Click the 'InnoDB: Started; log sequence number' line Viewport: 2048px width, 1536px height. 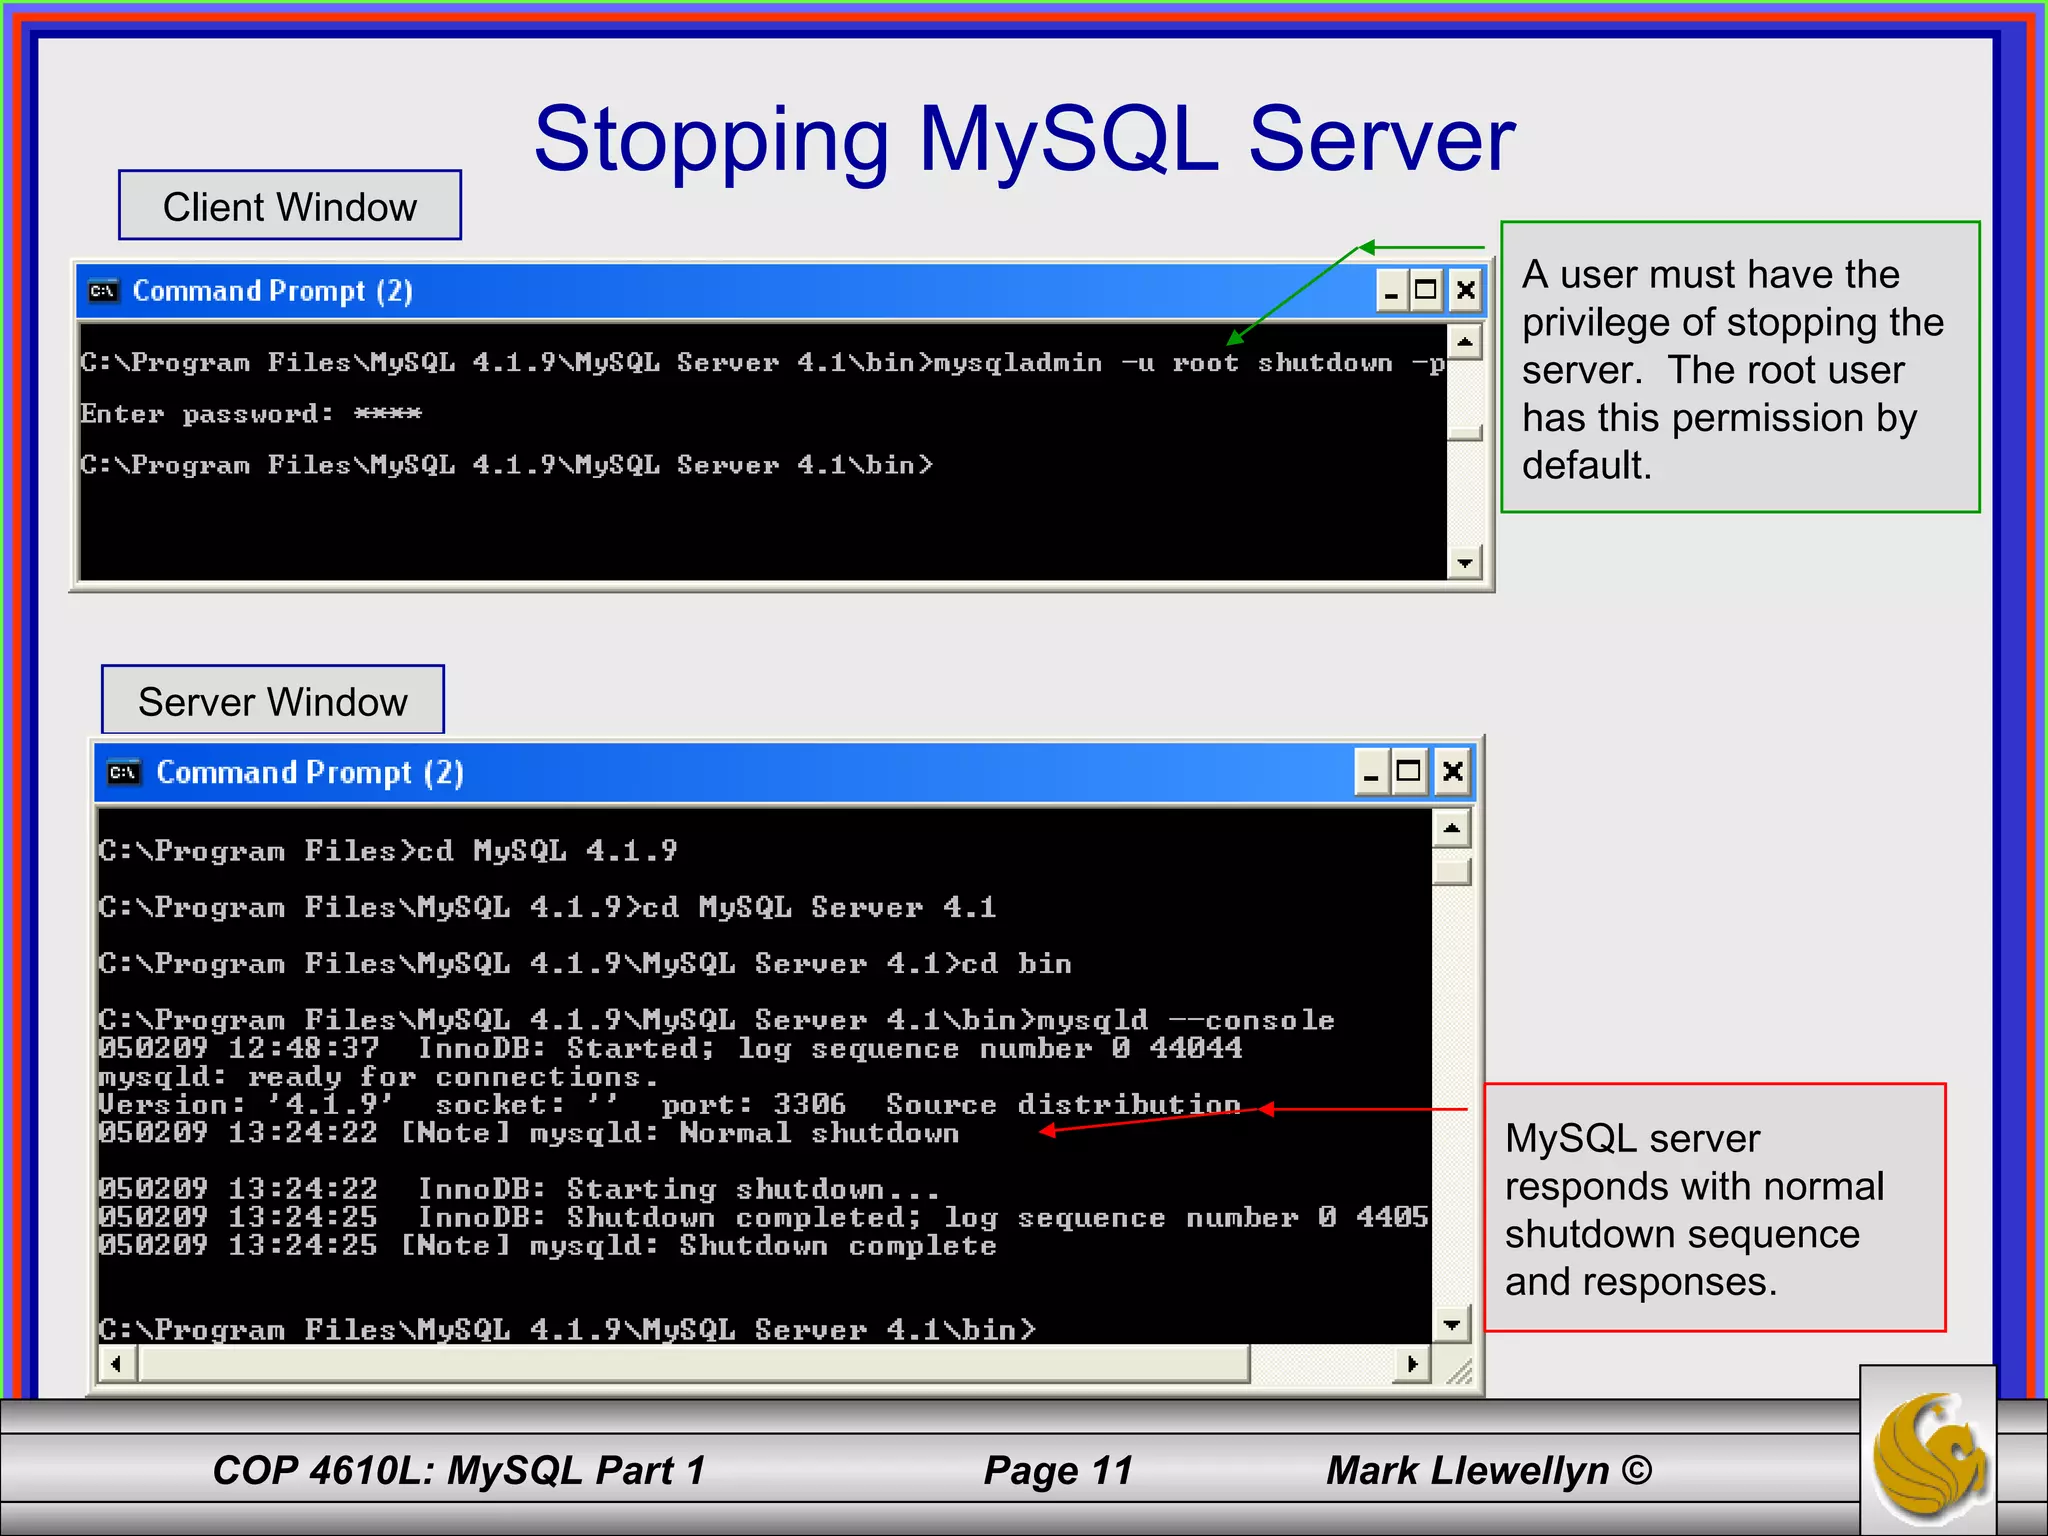670,1048
